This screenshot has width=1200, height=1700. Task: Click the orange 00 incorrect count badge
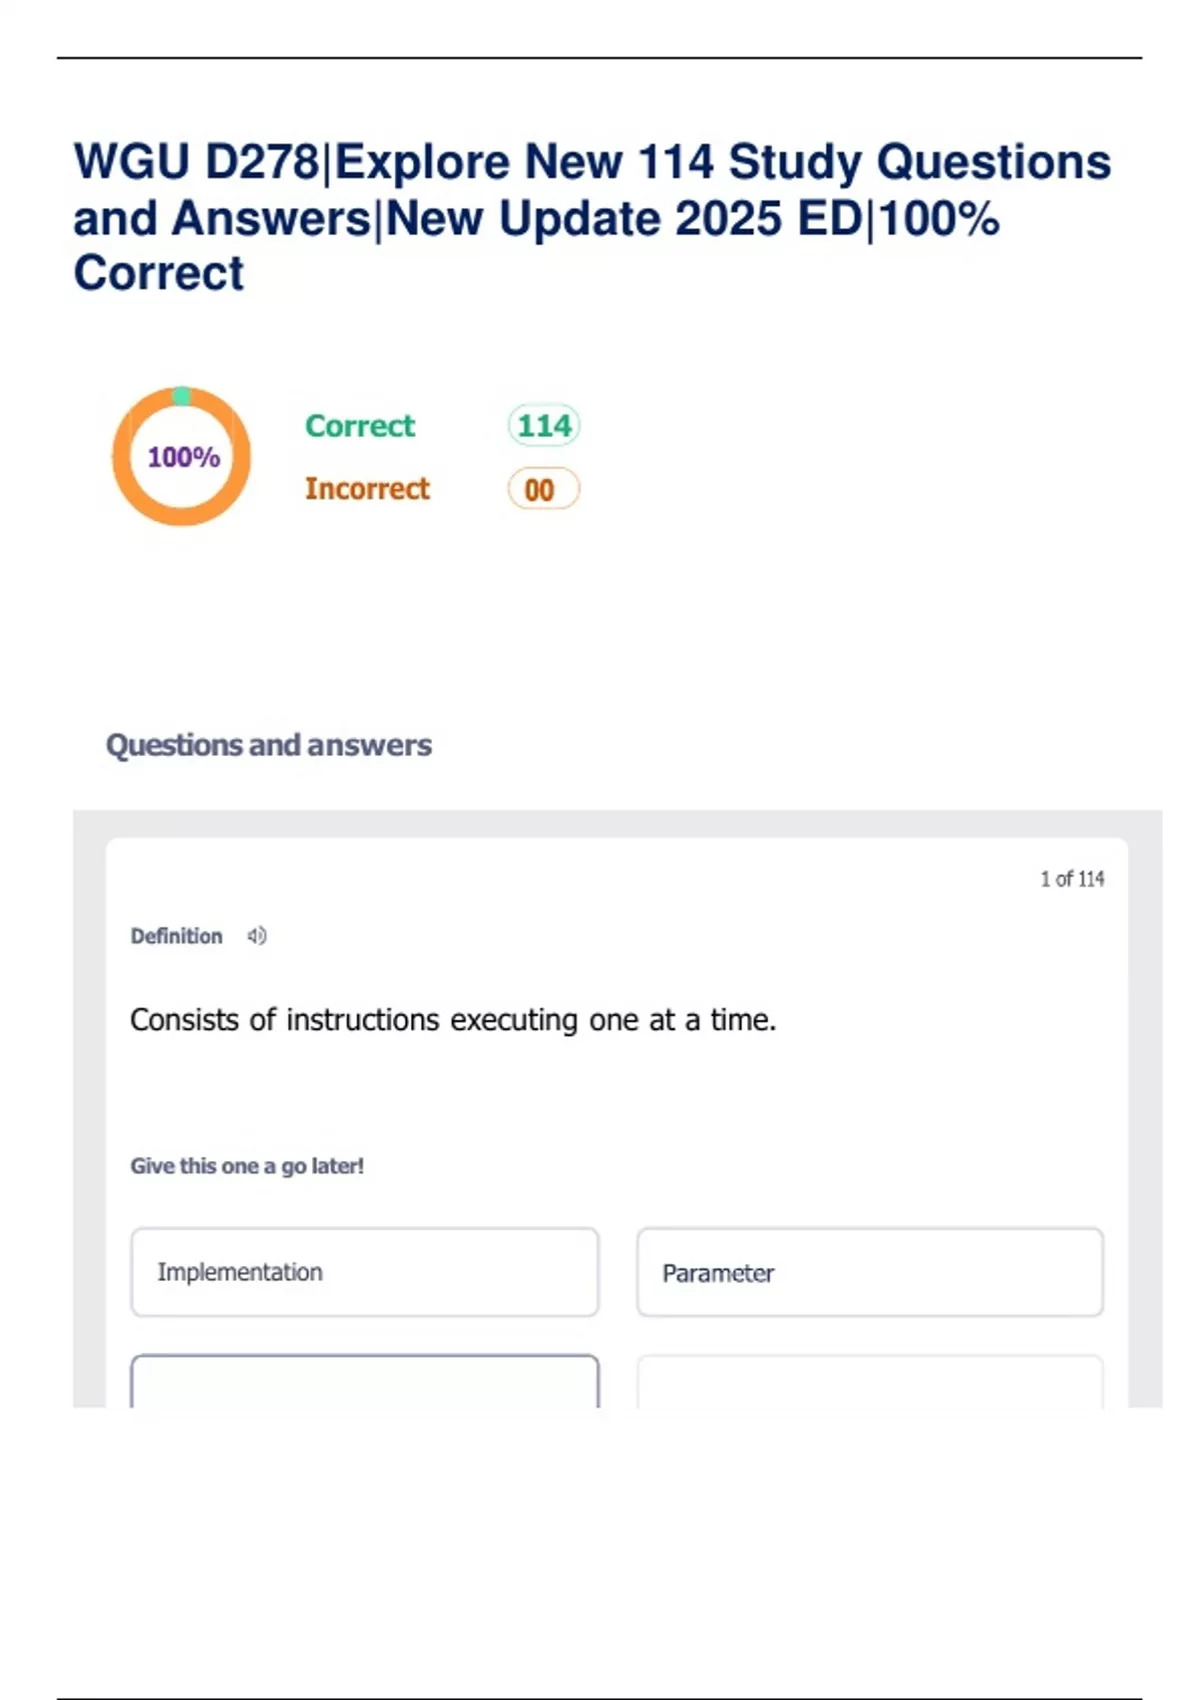click(x=542, y=489)
